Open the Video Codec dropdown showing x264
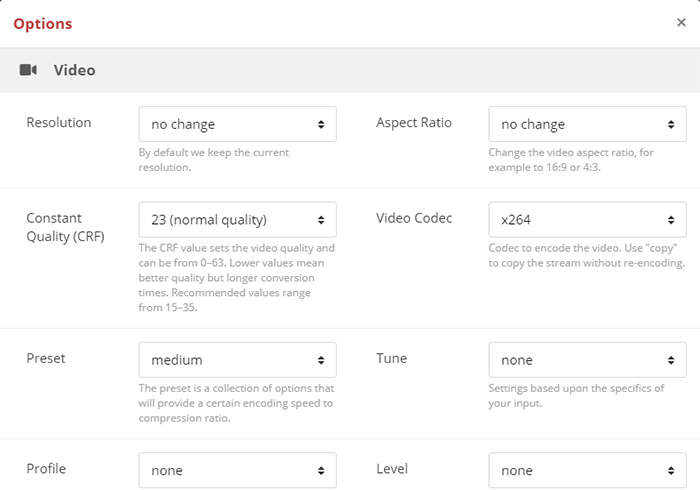 point(588,220)
